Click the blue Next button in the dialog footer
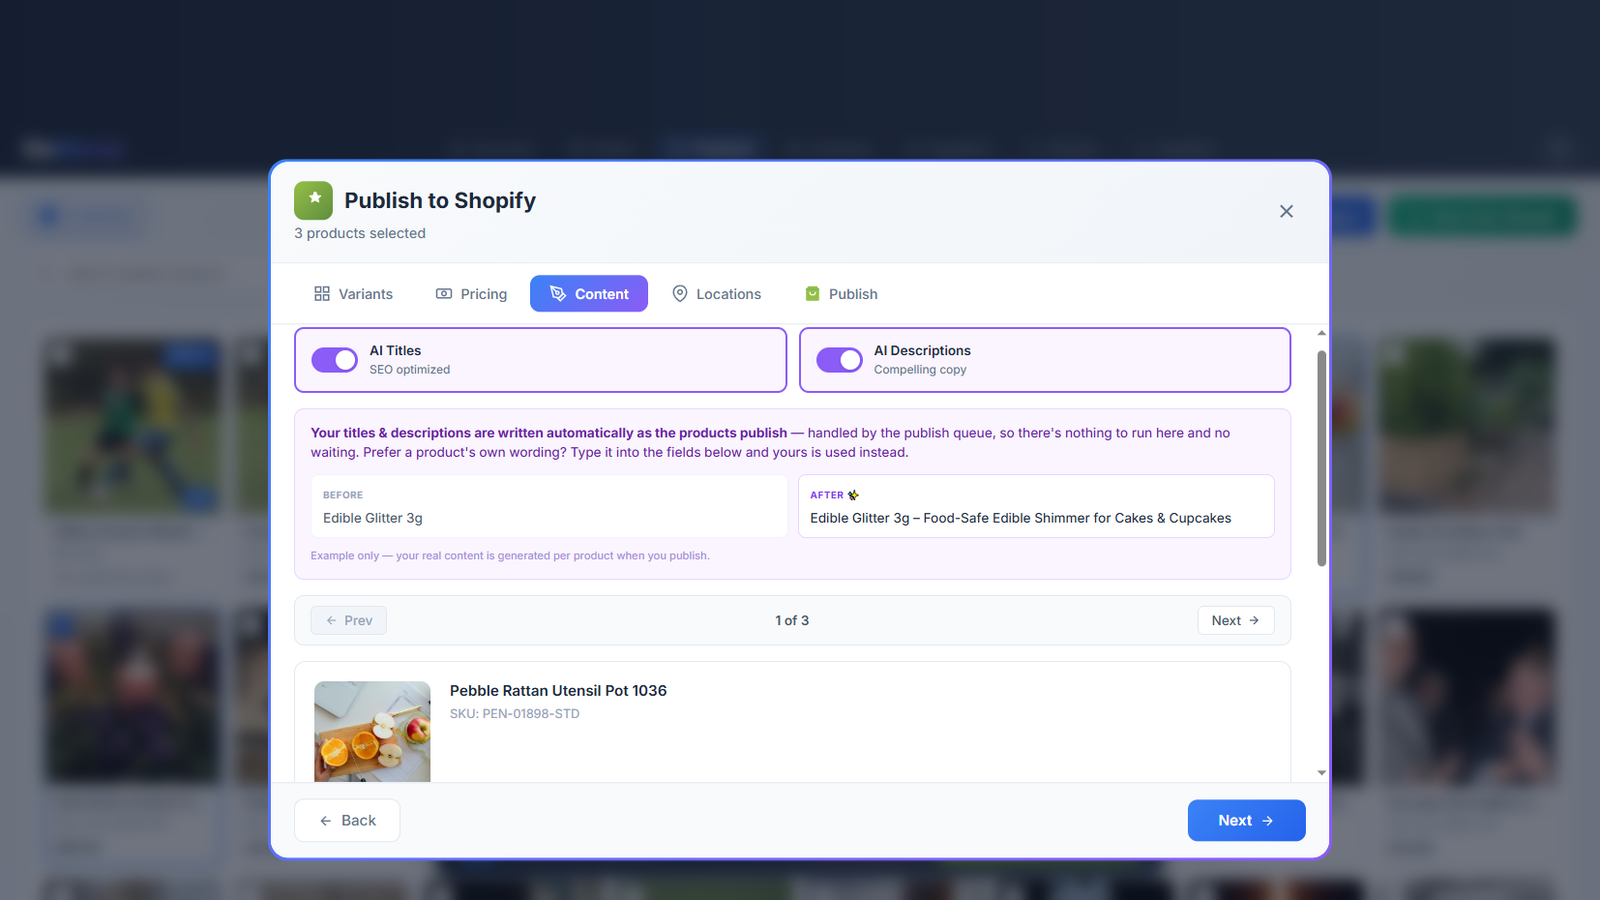The image size is (1600, 900). 1246,820
